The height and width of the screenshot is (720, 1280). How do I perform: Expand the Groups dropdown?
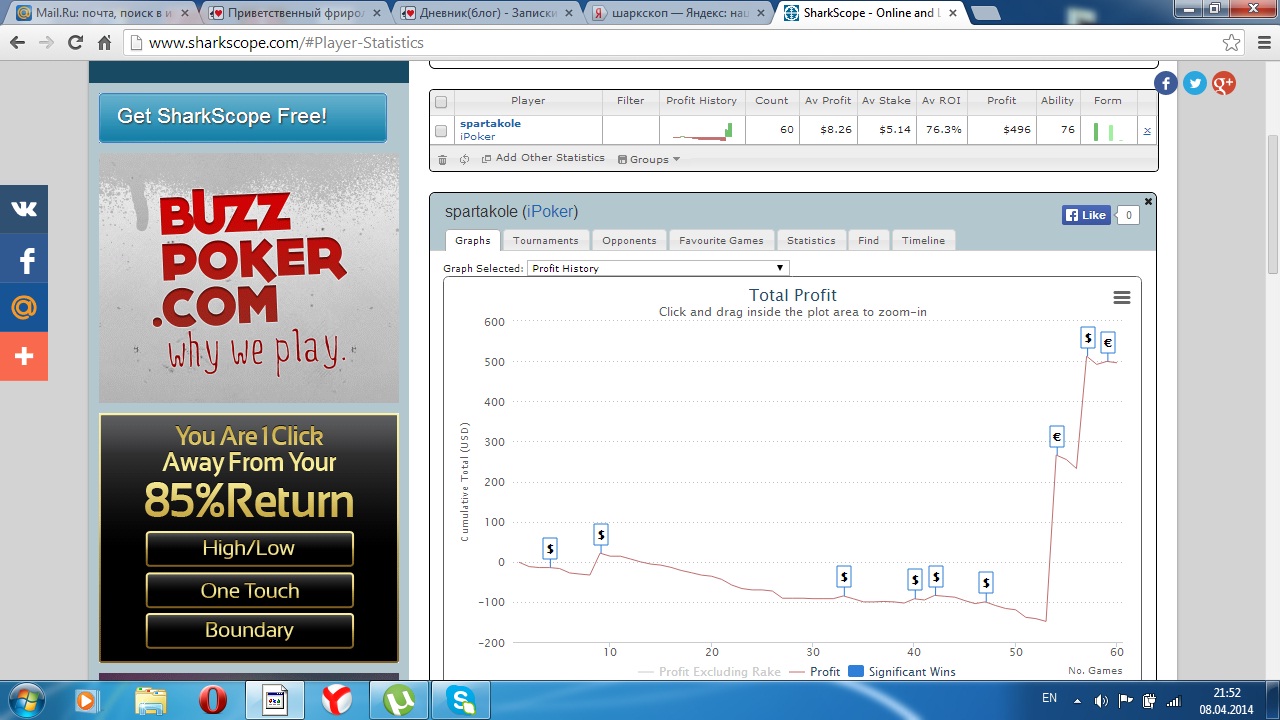(x=649, y=159)
